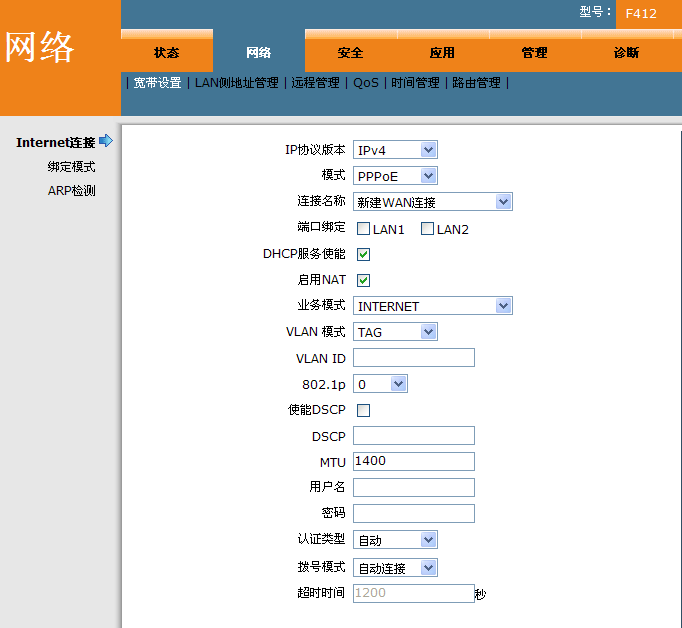Toggle the 启用NAT checkbox
The height and width of the screenshot is (628, 682).
click(364, 281)
